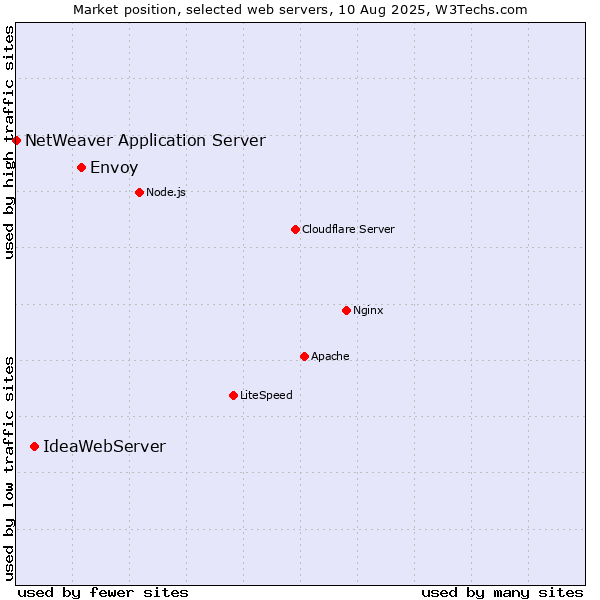Click the 'used by fewer sites' axis label

[103, 593]
